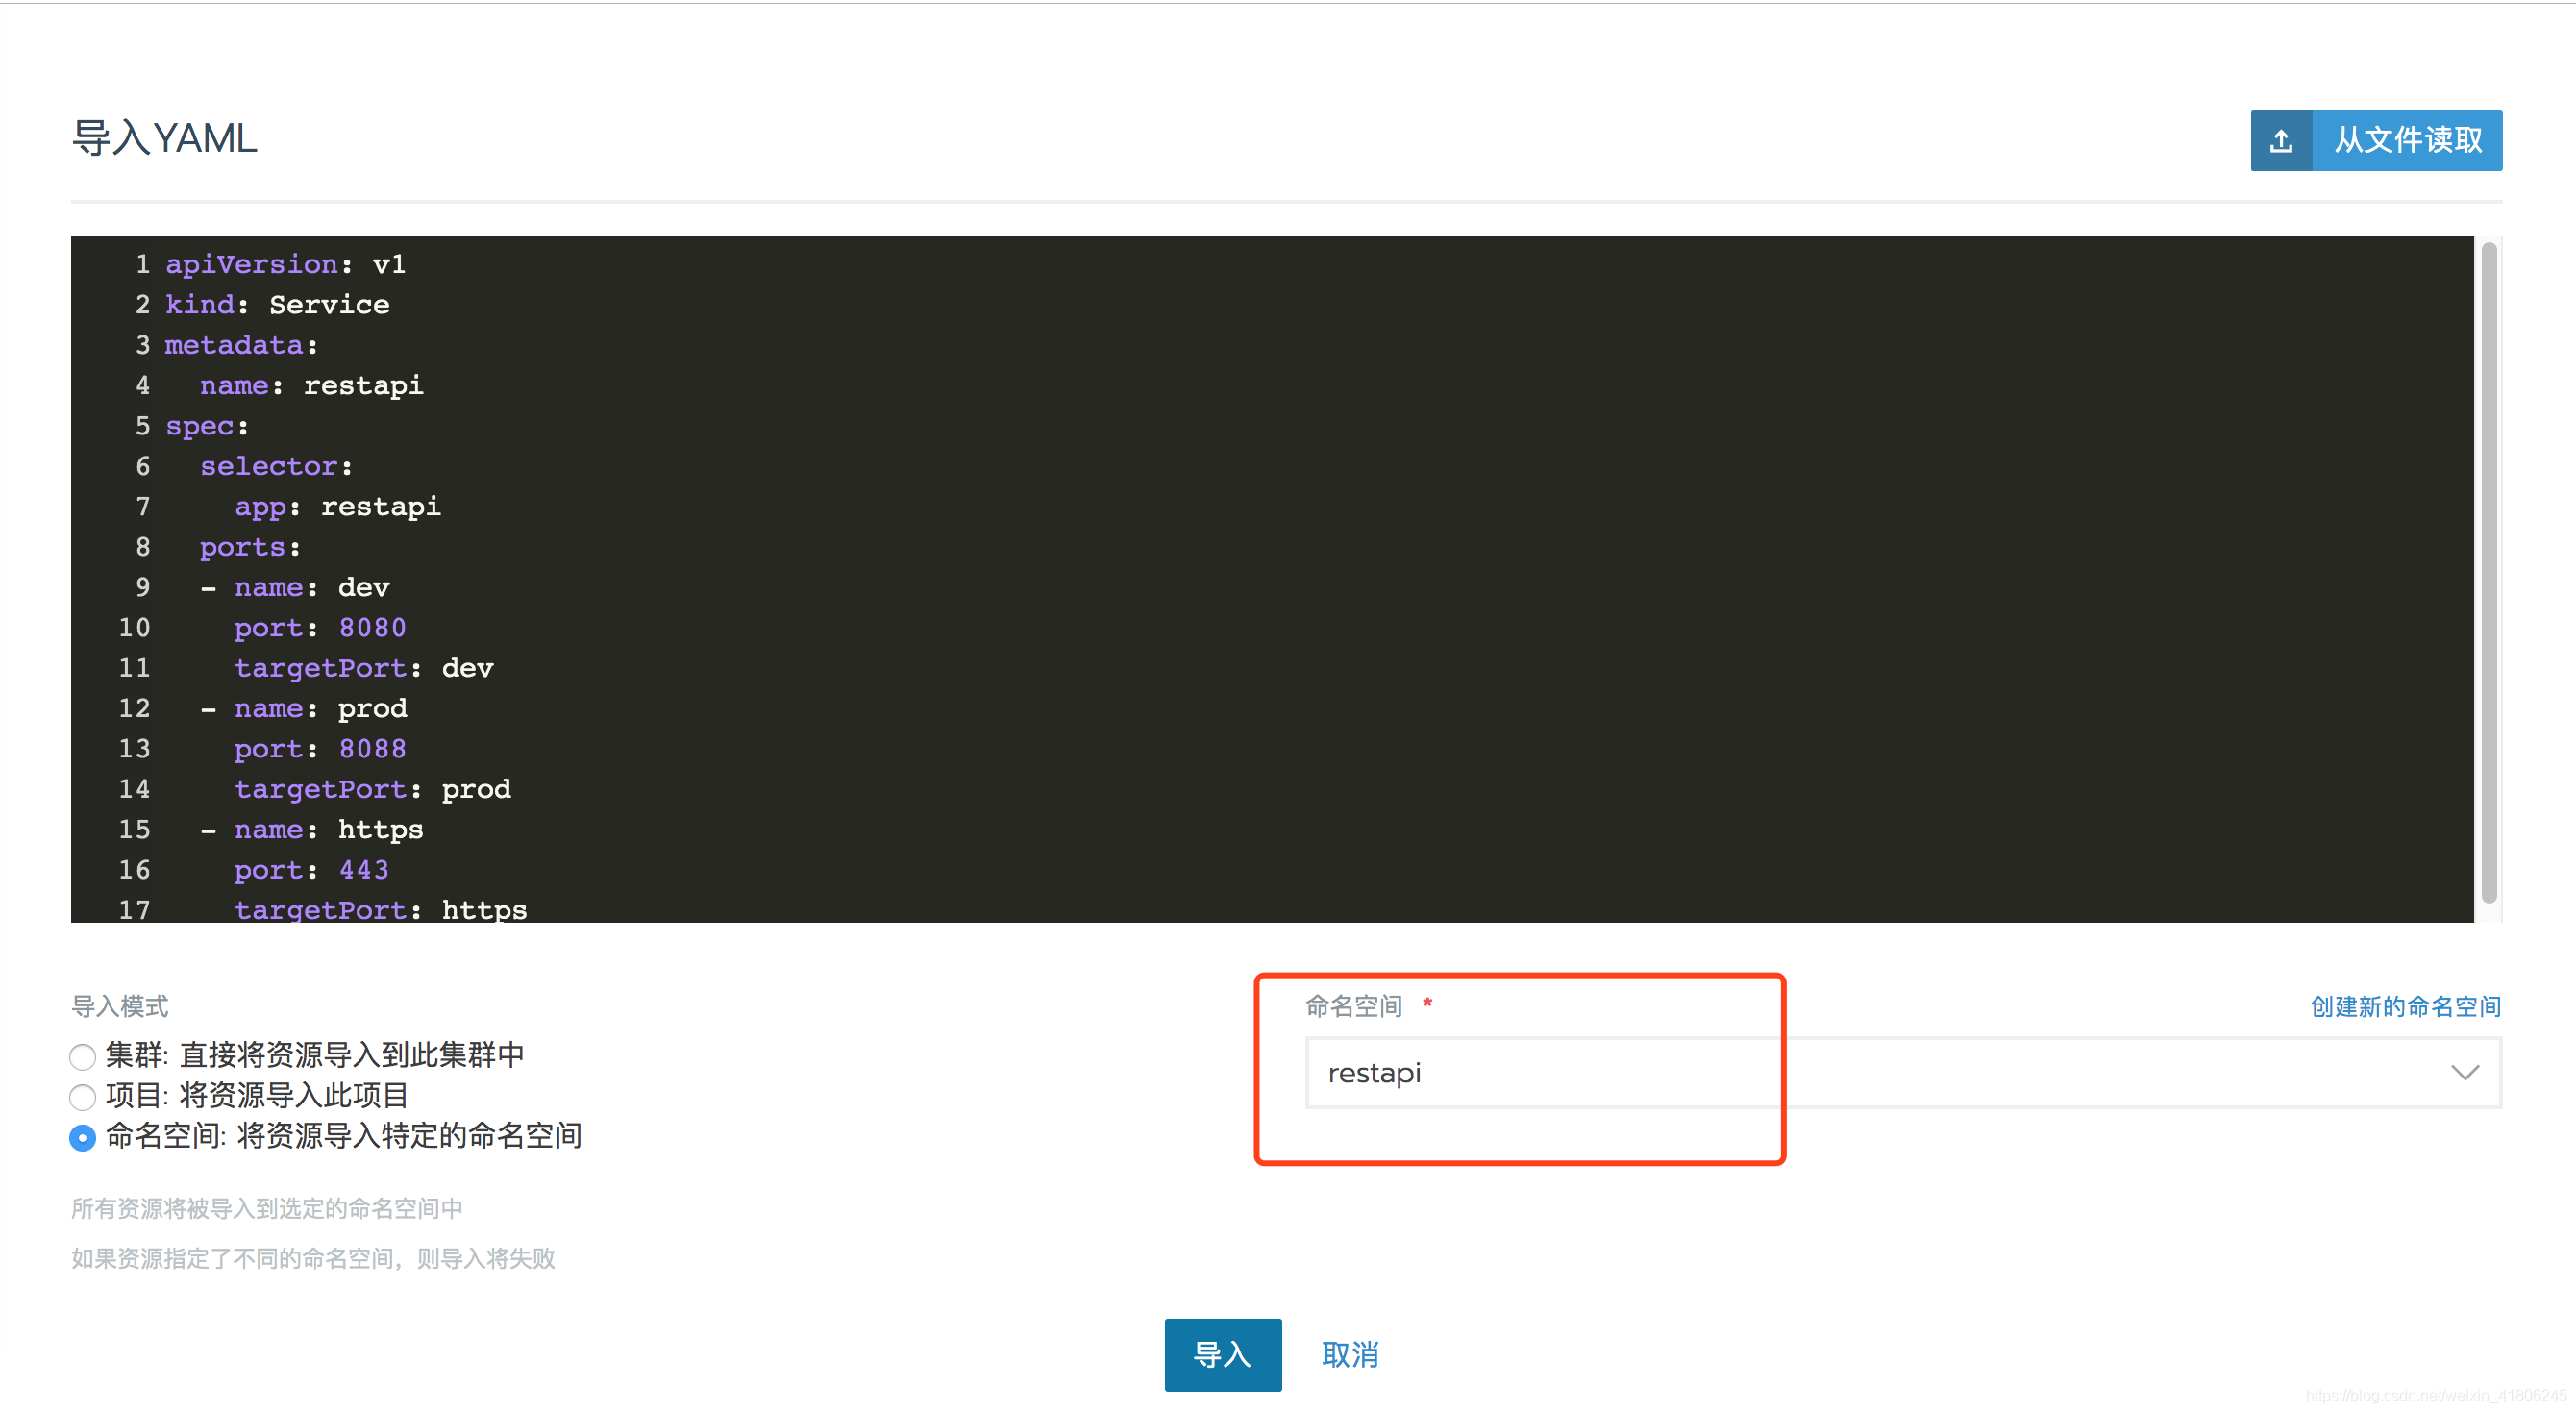This screenshot has height=1413, width=2576.
Task: Click hint text 所有资源将被导入到选定的命名空间中
Action: click(x=267, y=1209)
